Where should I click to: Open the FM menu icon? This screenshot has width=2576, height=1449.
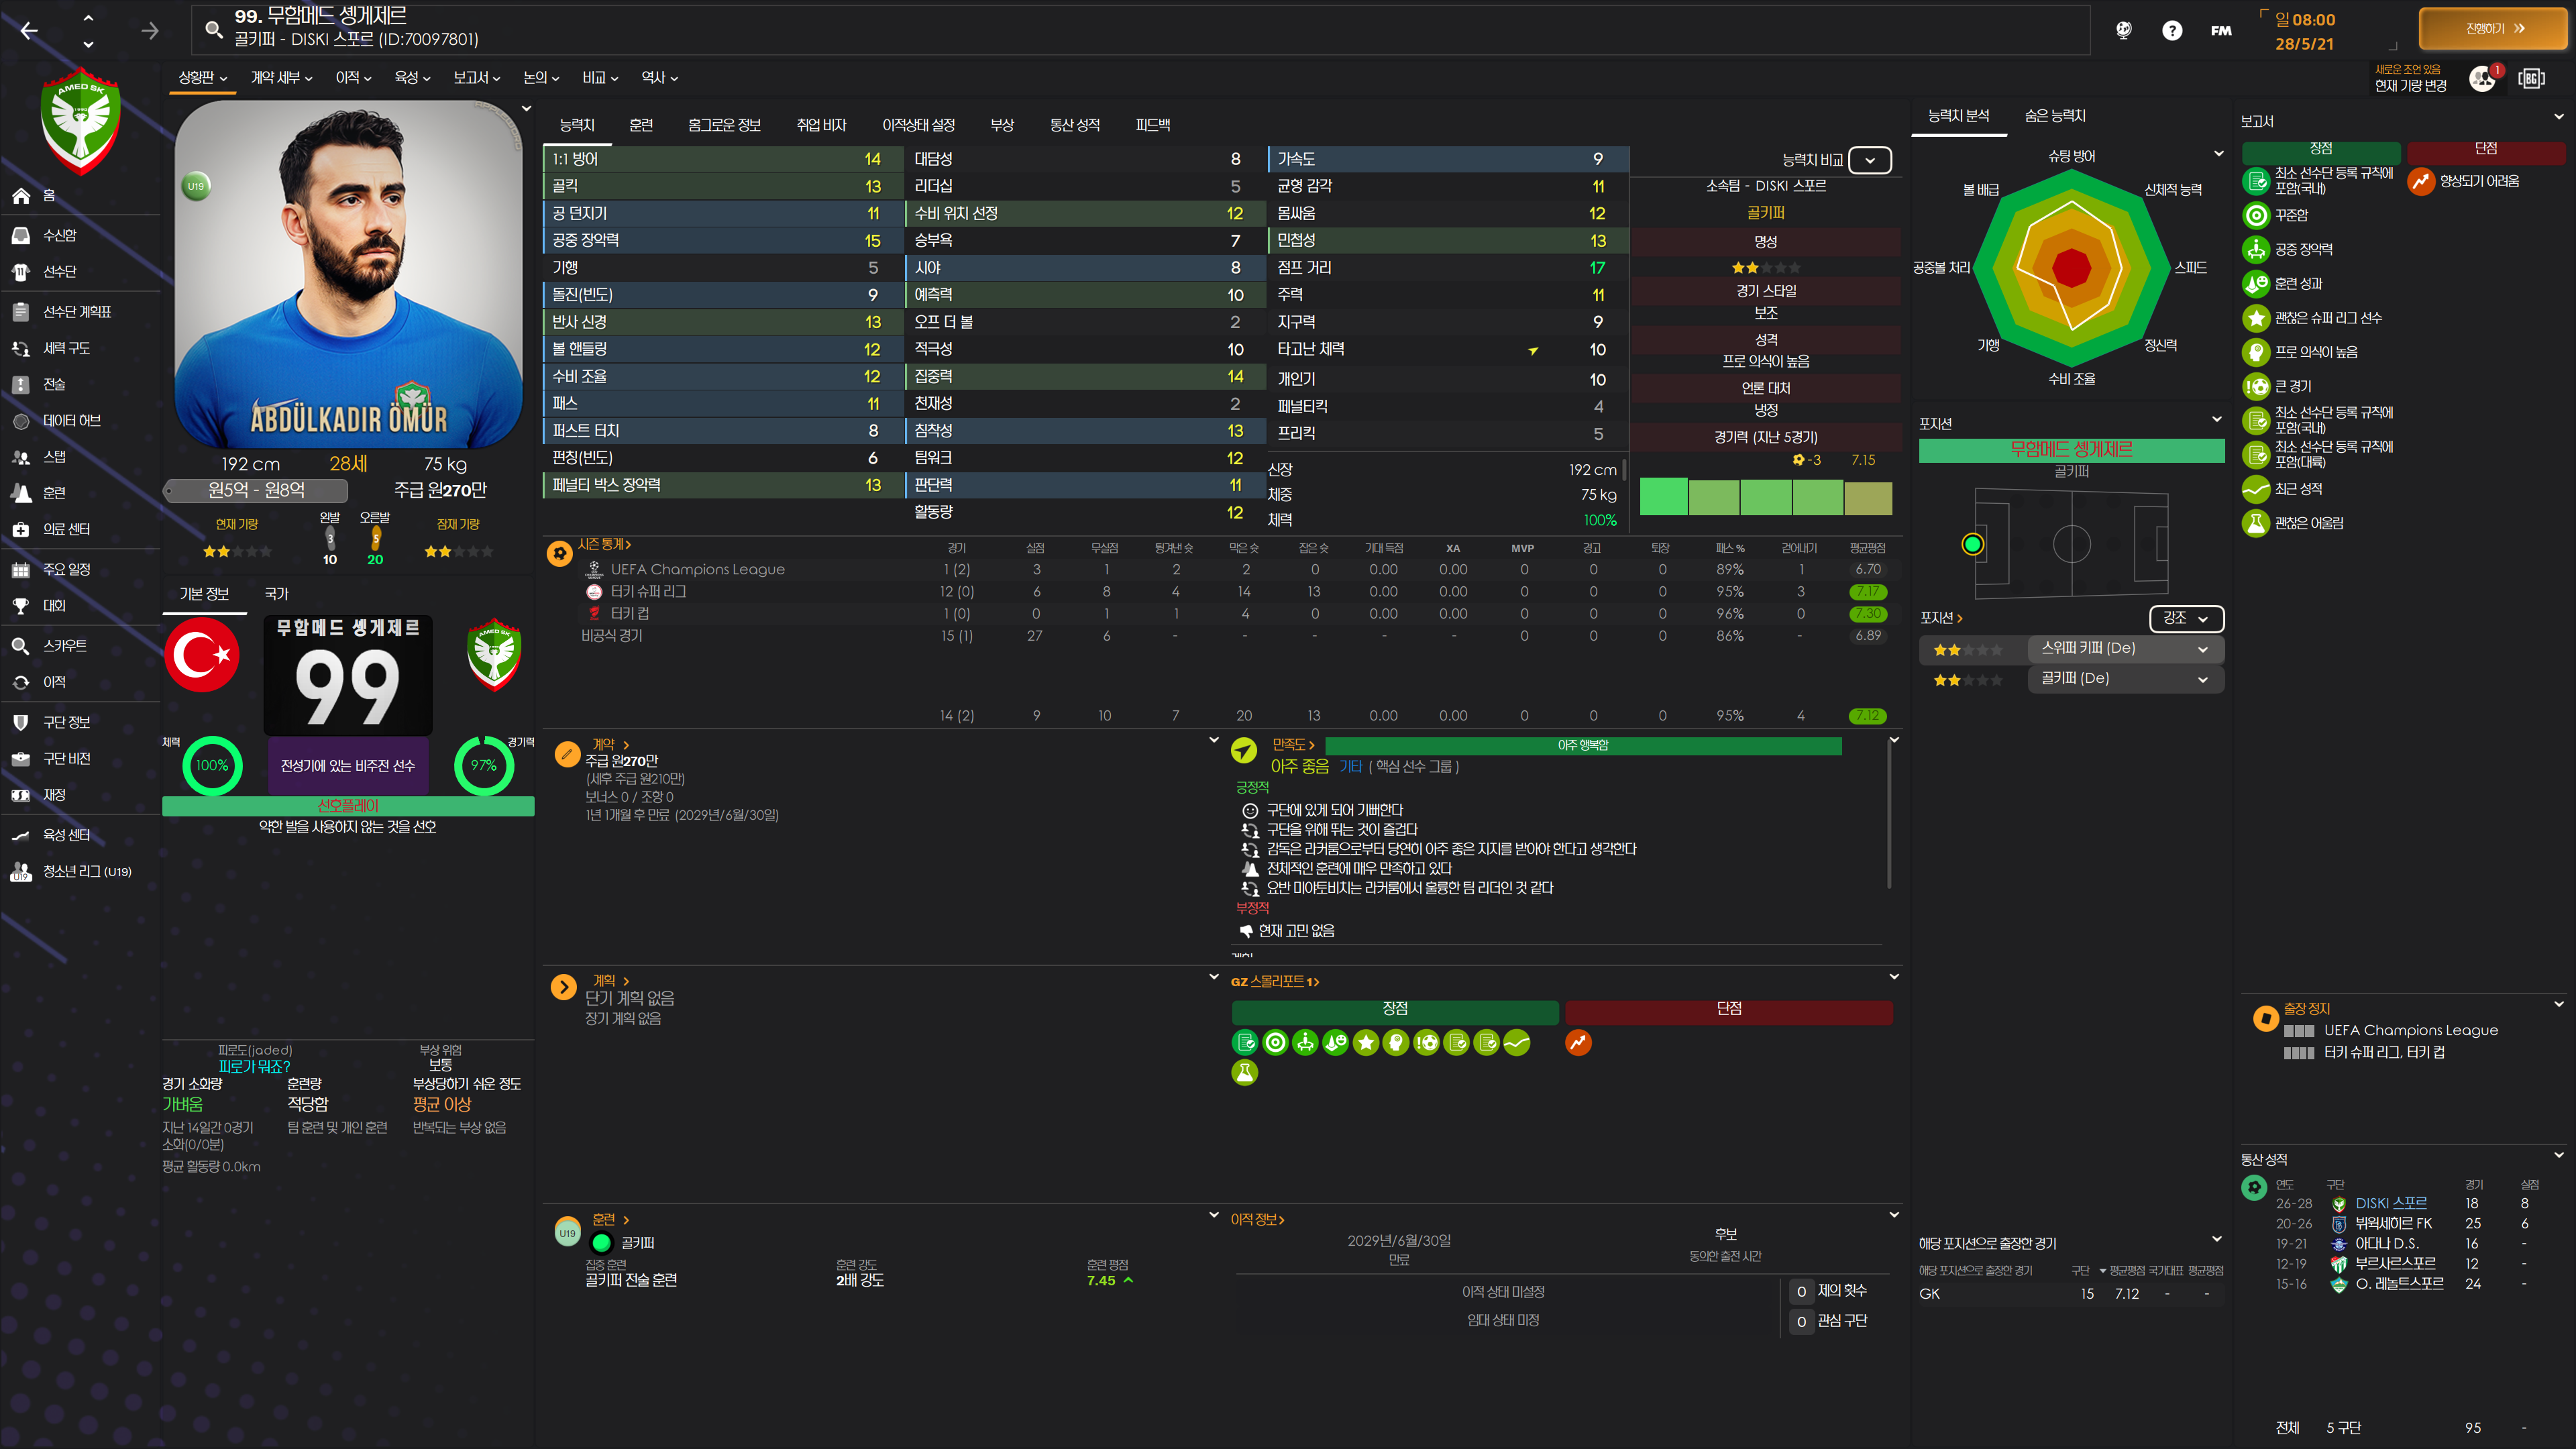[2221, 31]
